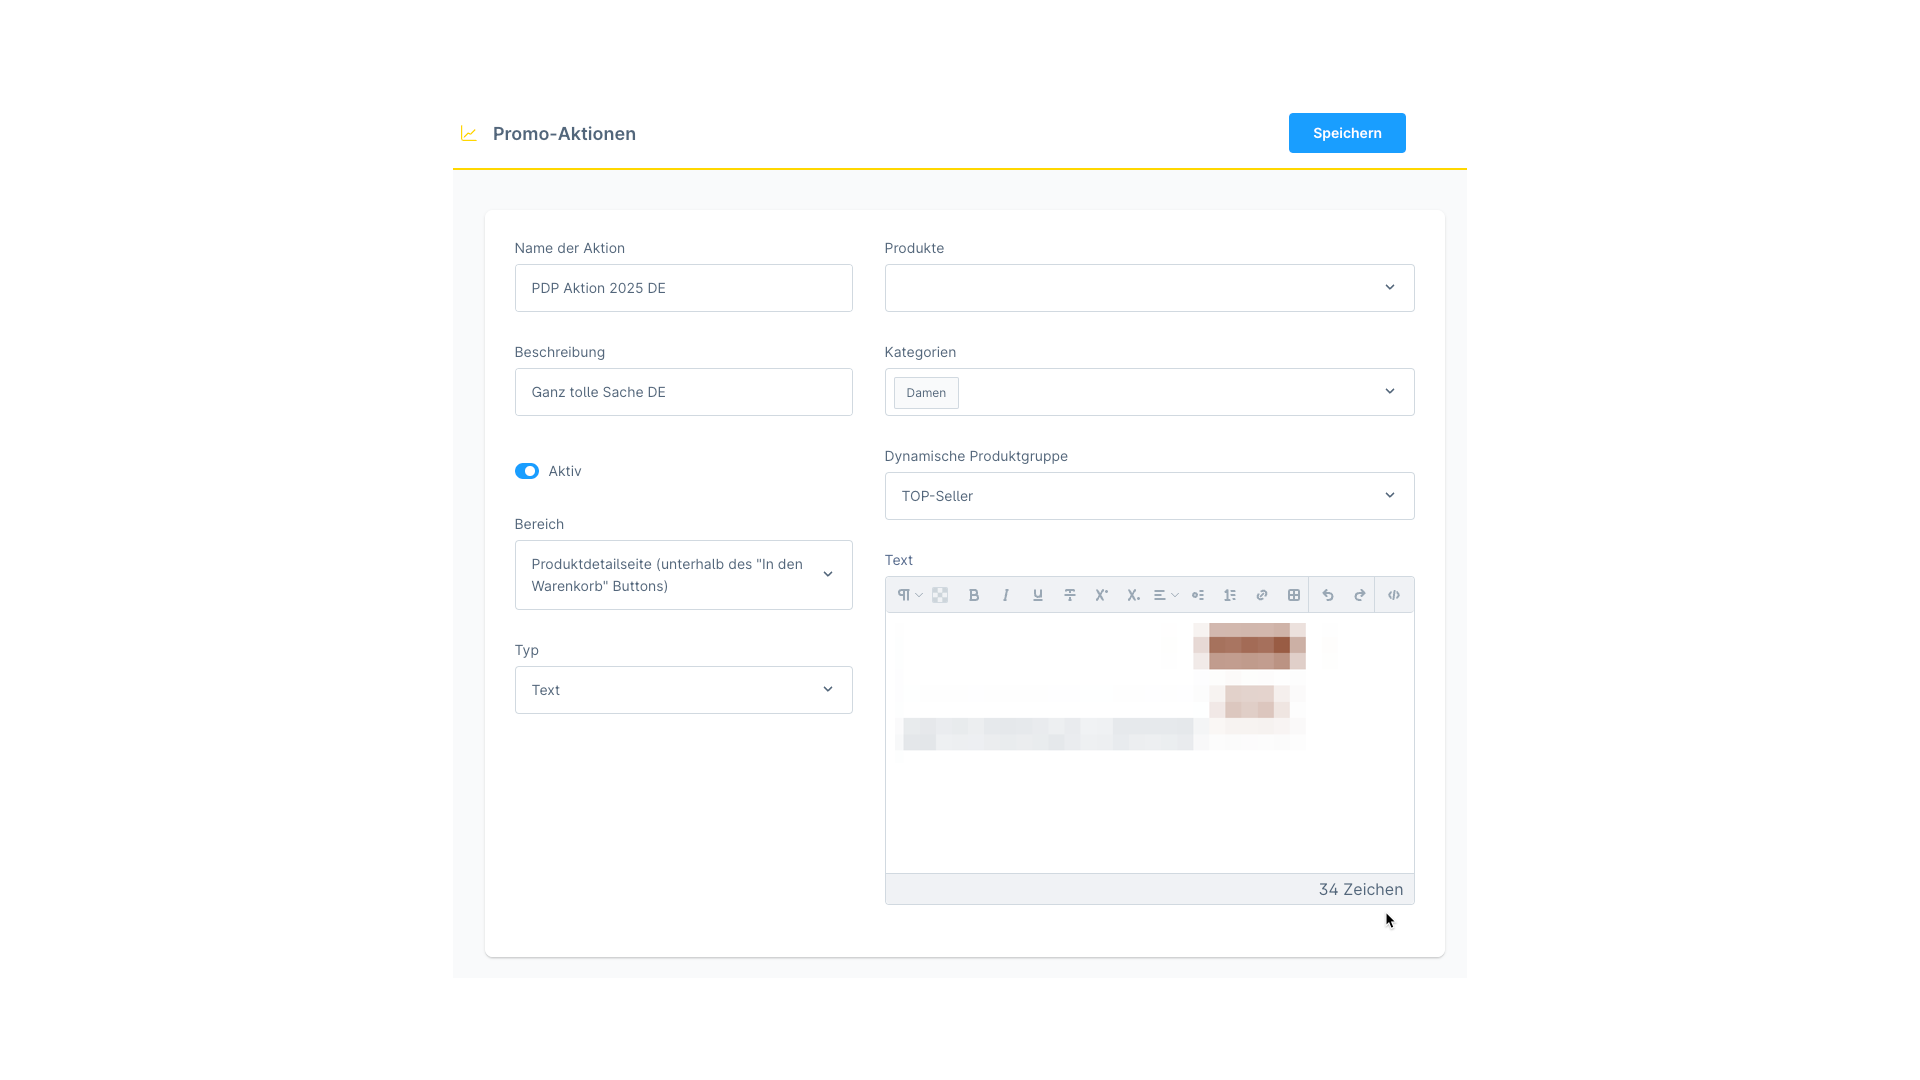The image size is (1920, 1080).
Task: Open the Dynamische Produktgruppe dropdown
Action: [1149, 496]
